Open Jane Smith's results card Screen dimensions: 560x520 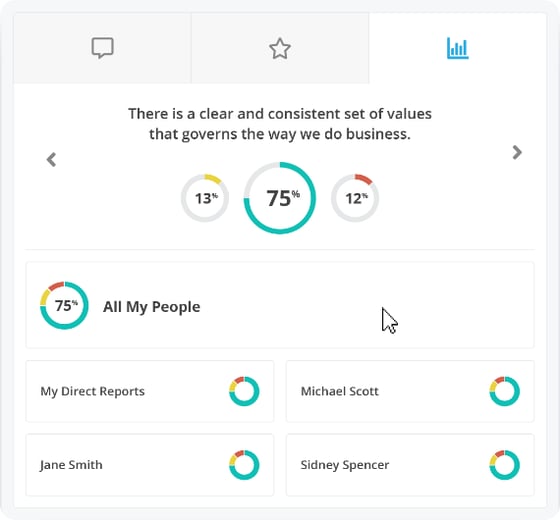(150, 465)
